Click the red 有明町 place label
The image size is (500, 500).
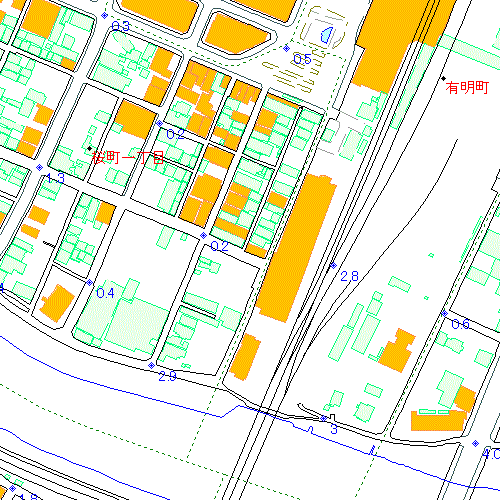pyautogui.click(x=467, y=88)
